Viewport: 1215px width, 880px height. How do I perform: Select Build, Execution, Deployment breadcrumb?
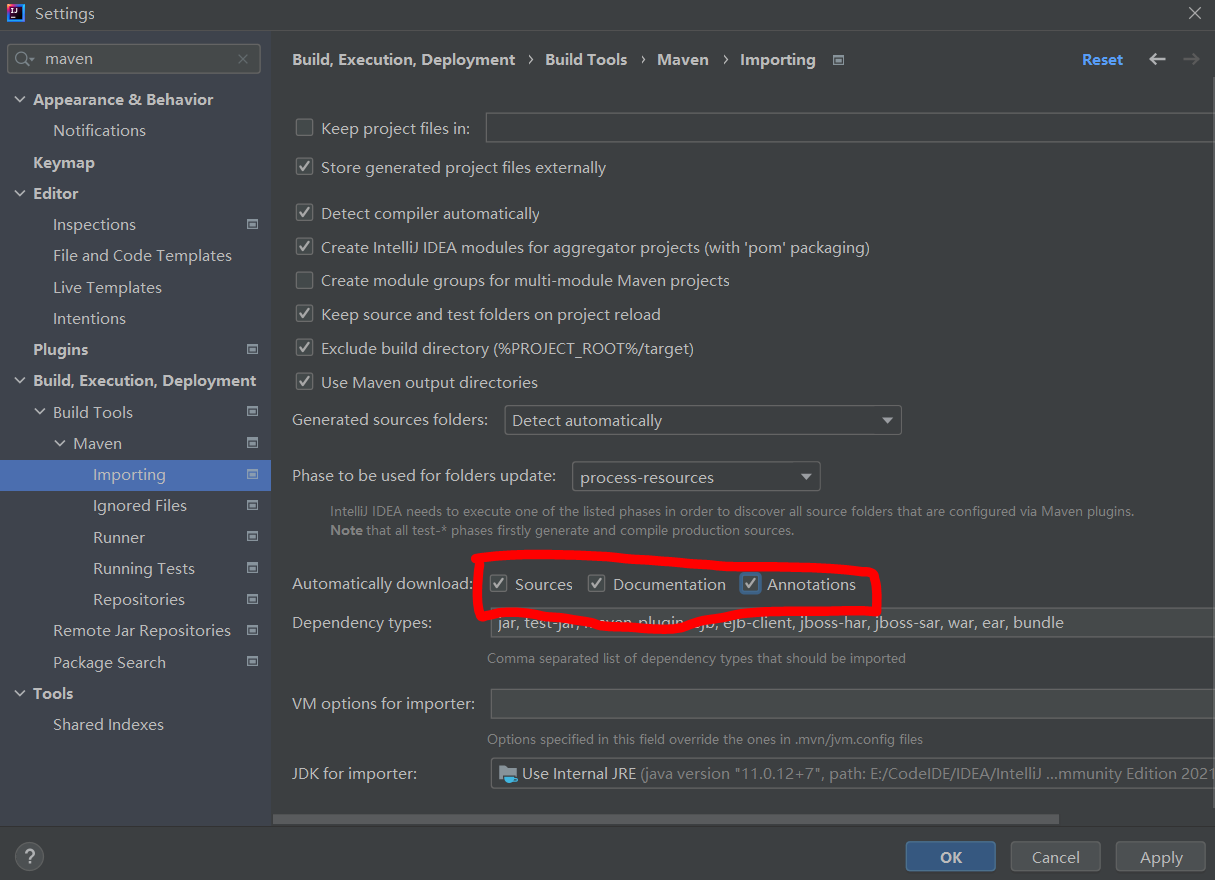[x=404, y=60]
